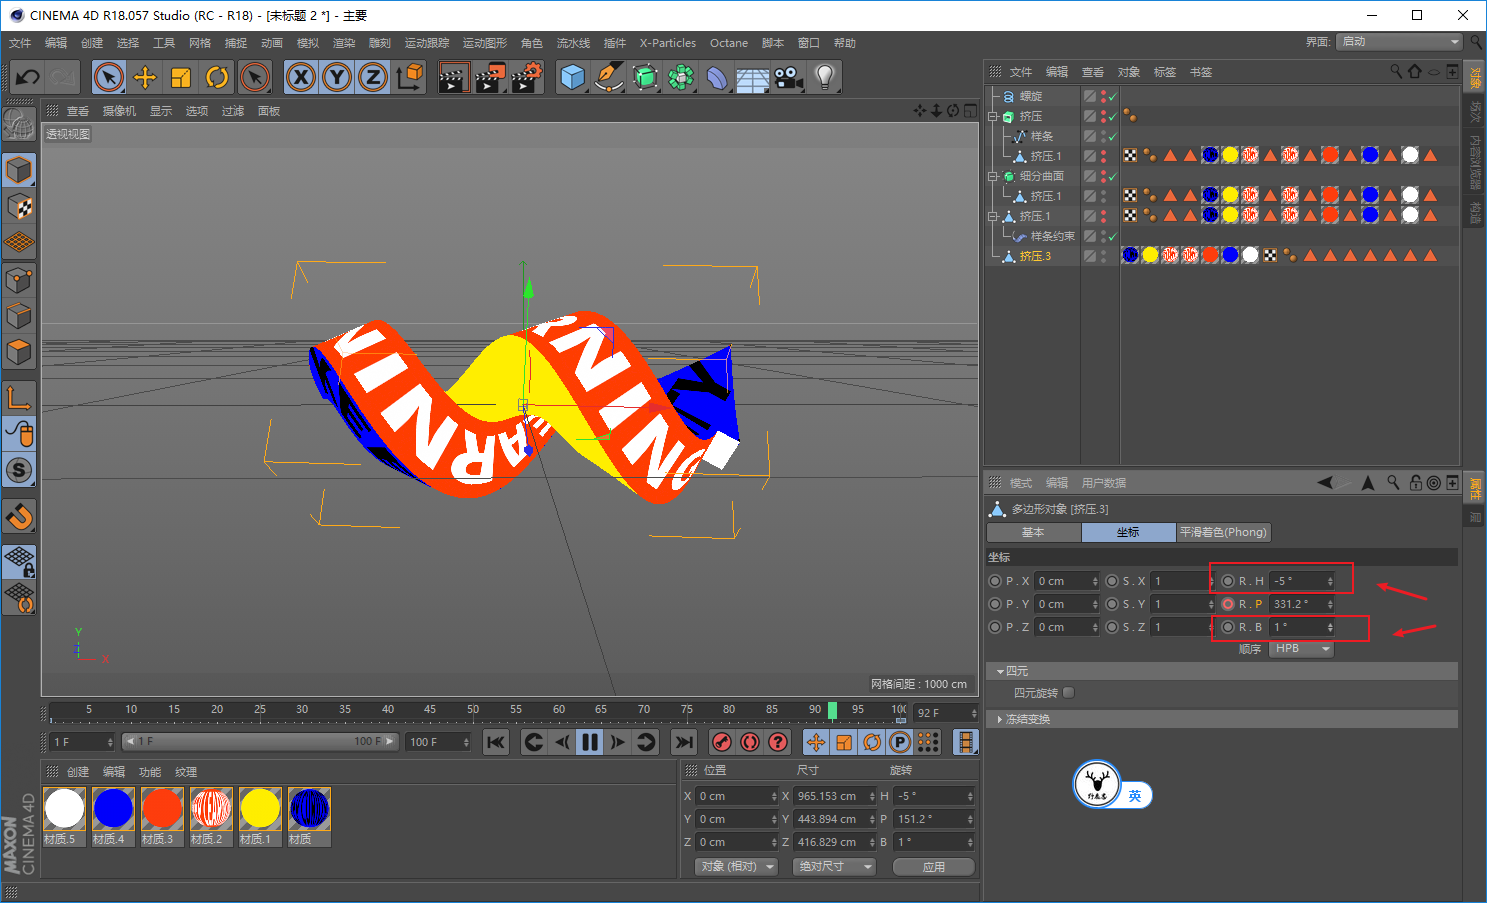The width and height of the screenshot is (1487, 903).
Task: Toggle visibility dots for 螺旋 object
Action: pos(1103,96)
